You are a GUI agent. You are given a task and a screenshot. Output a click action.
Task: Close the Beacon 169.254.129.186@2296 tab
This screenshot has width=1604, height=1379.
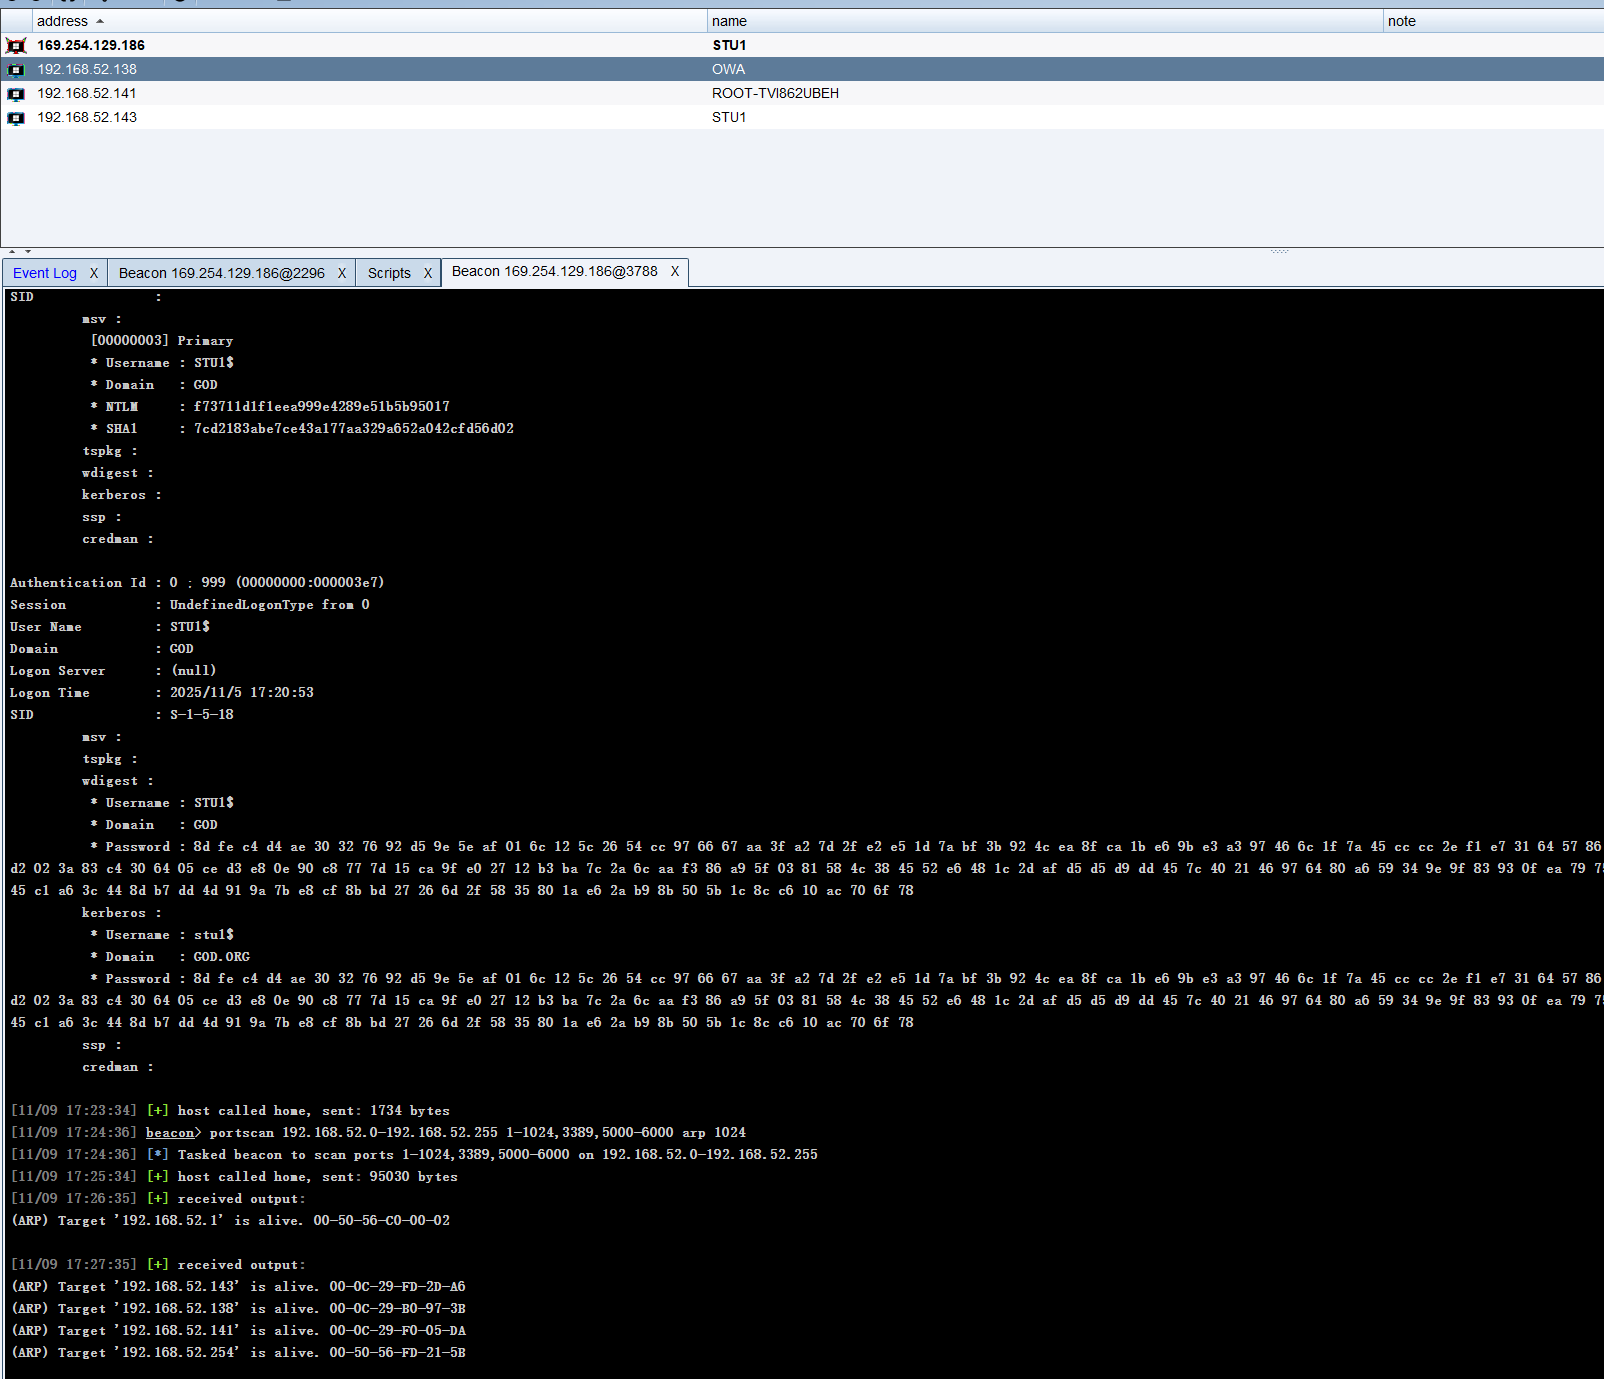pos(342,273)
